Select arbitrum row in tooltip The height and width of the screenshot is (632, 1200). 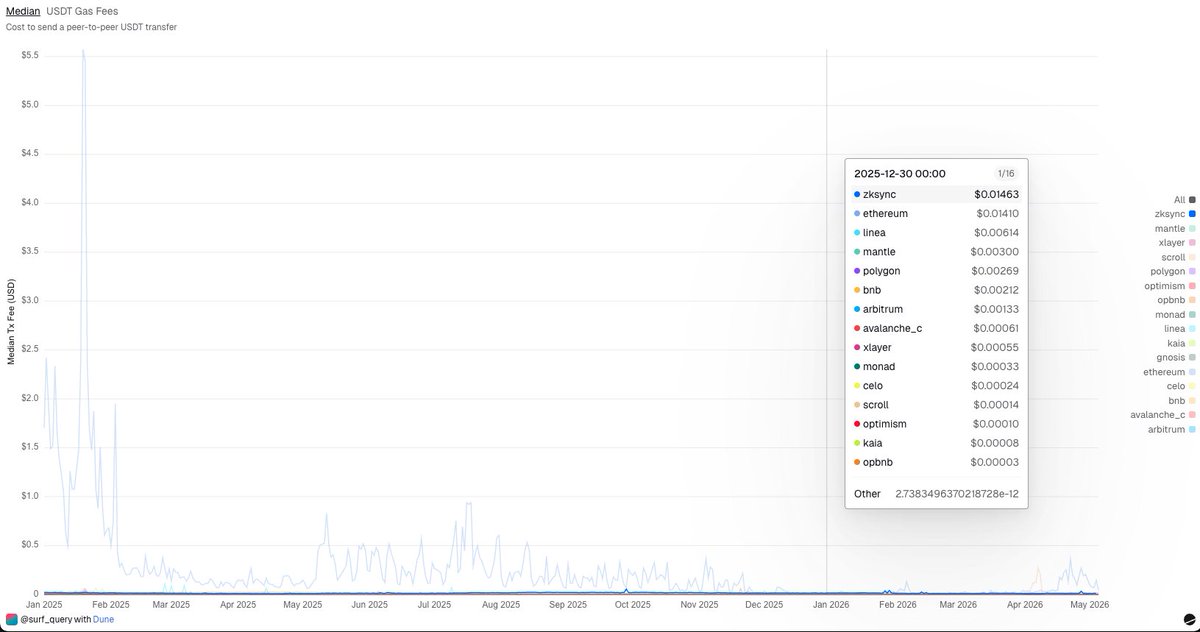coord(936,309)
